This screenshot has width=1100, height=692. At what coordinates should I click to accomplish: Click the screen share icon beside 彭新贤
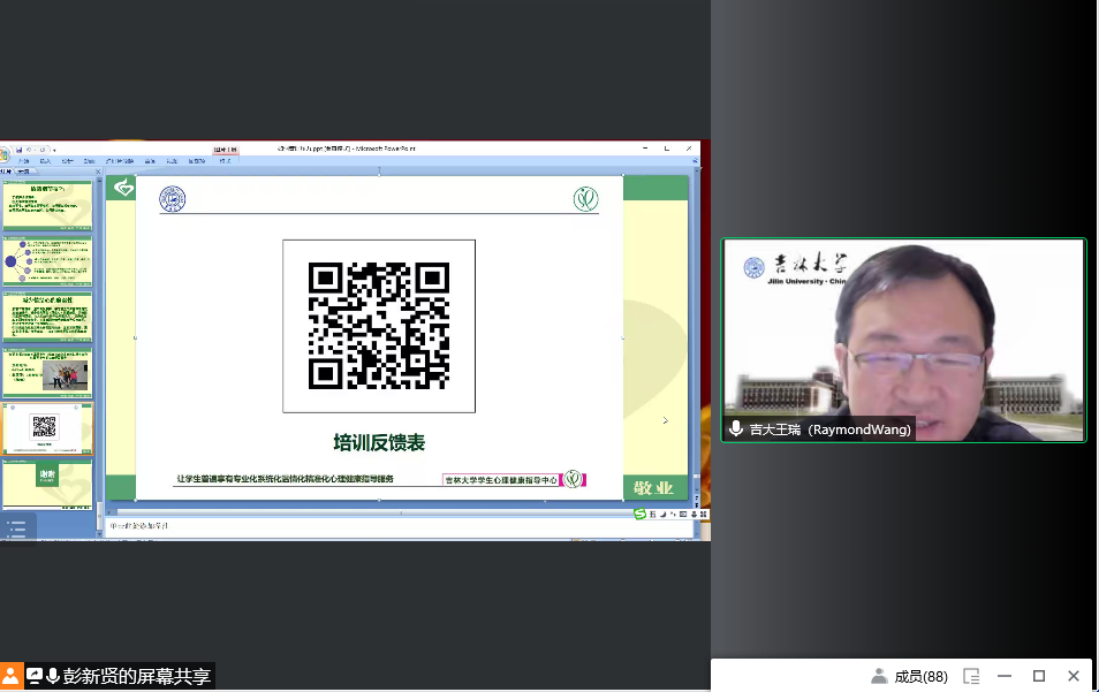(35, 676)
